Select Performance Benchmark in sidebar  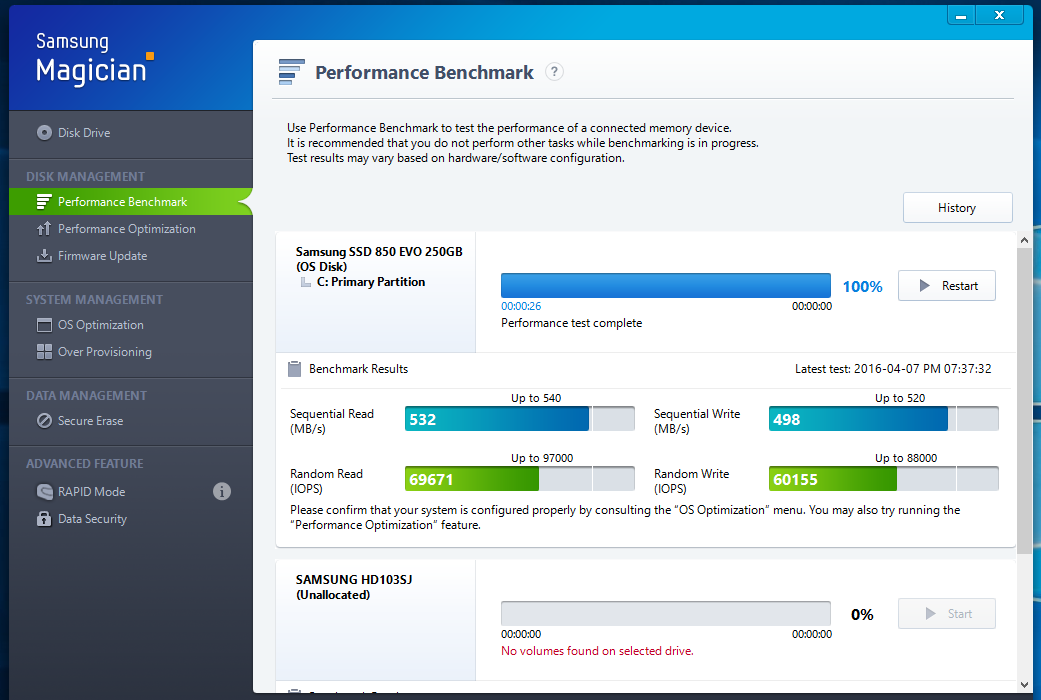point(131,202)
